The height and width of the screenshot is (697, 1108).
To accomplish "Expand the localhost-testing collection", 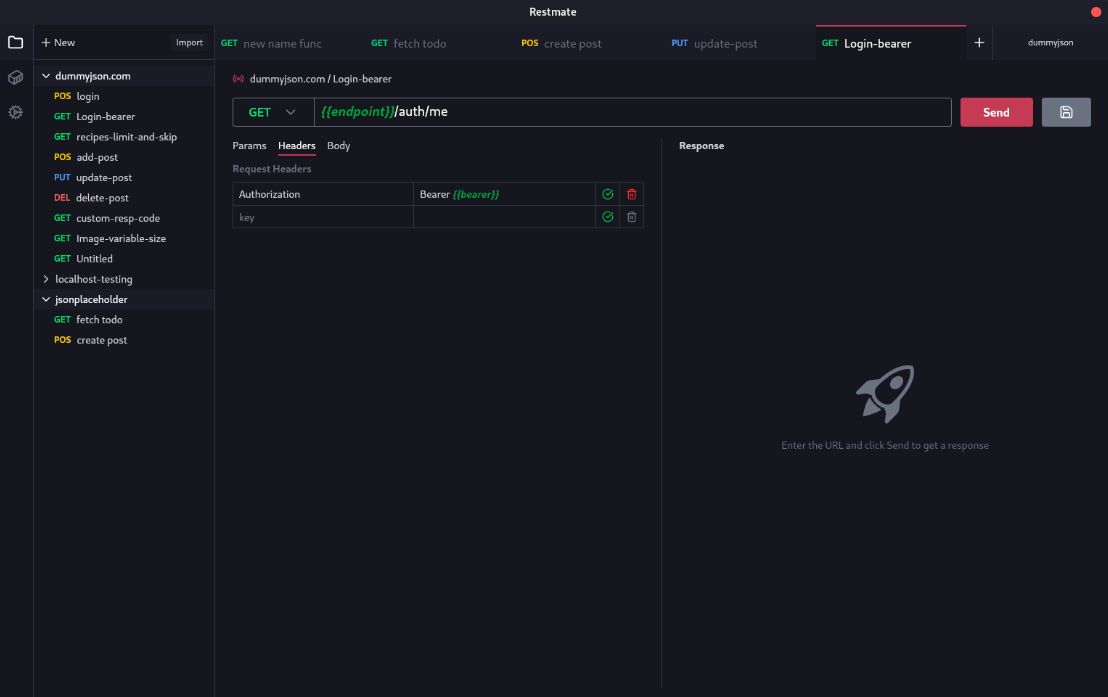I will [x=46, y=279].
